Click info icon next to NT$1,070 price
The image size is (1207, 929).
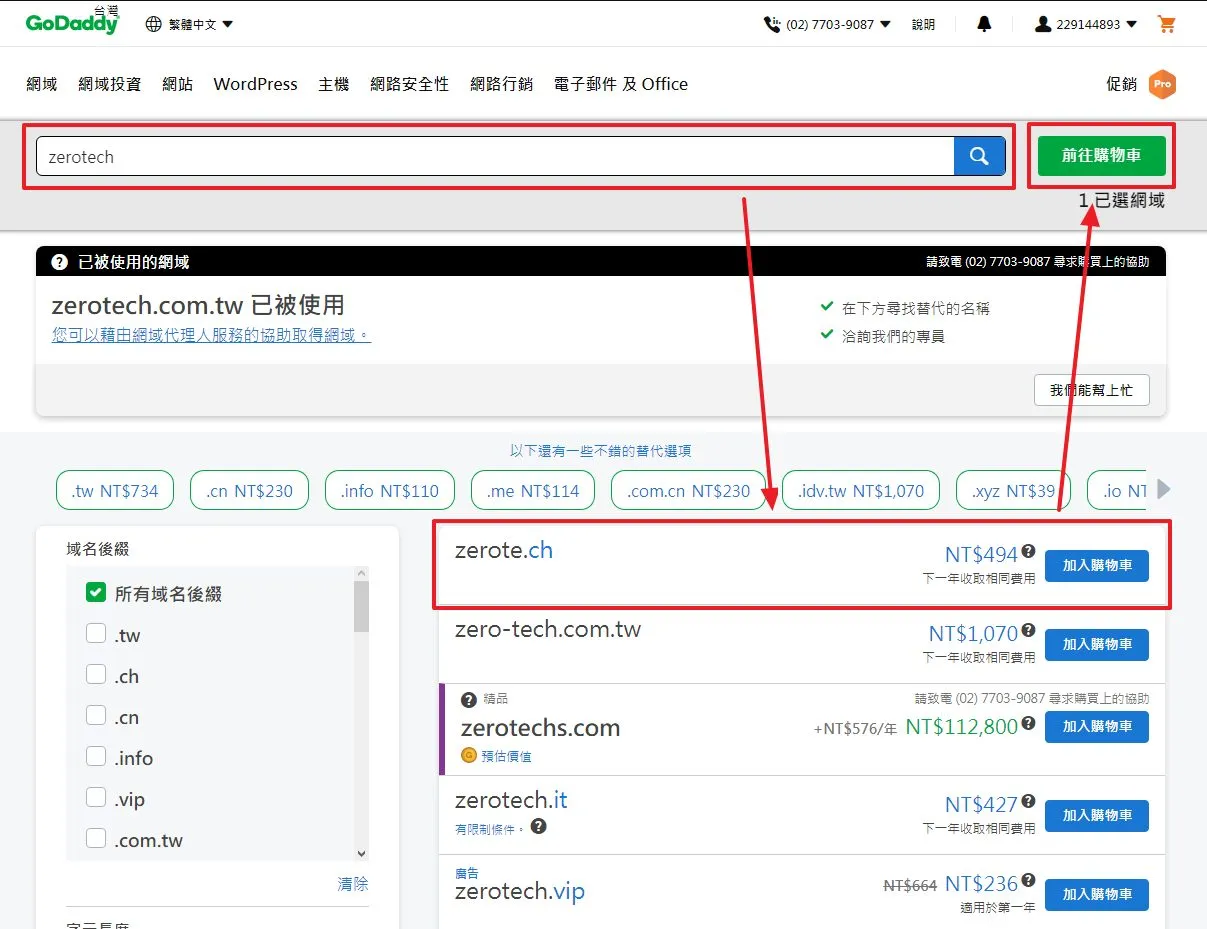(x=1028, y=631)
